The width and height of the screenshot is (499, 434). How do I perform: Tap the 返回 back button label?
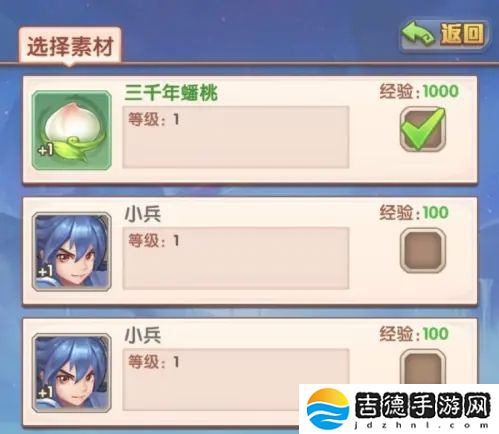(x=462, y=34)
